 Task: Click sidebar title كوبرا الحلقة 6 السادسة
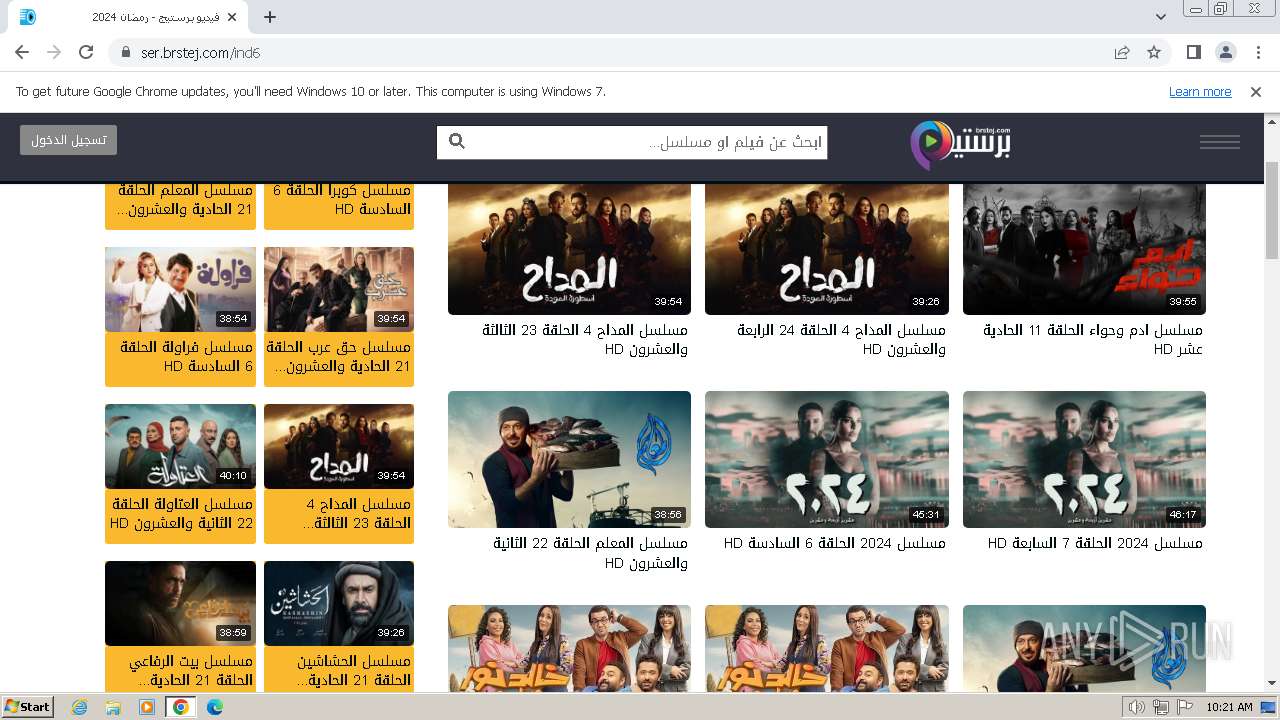[343, 199]
